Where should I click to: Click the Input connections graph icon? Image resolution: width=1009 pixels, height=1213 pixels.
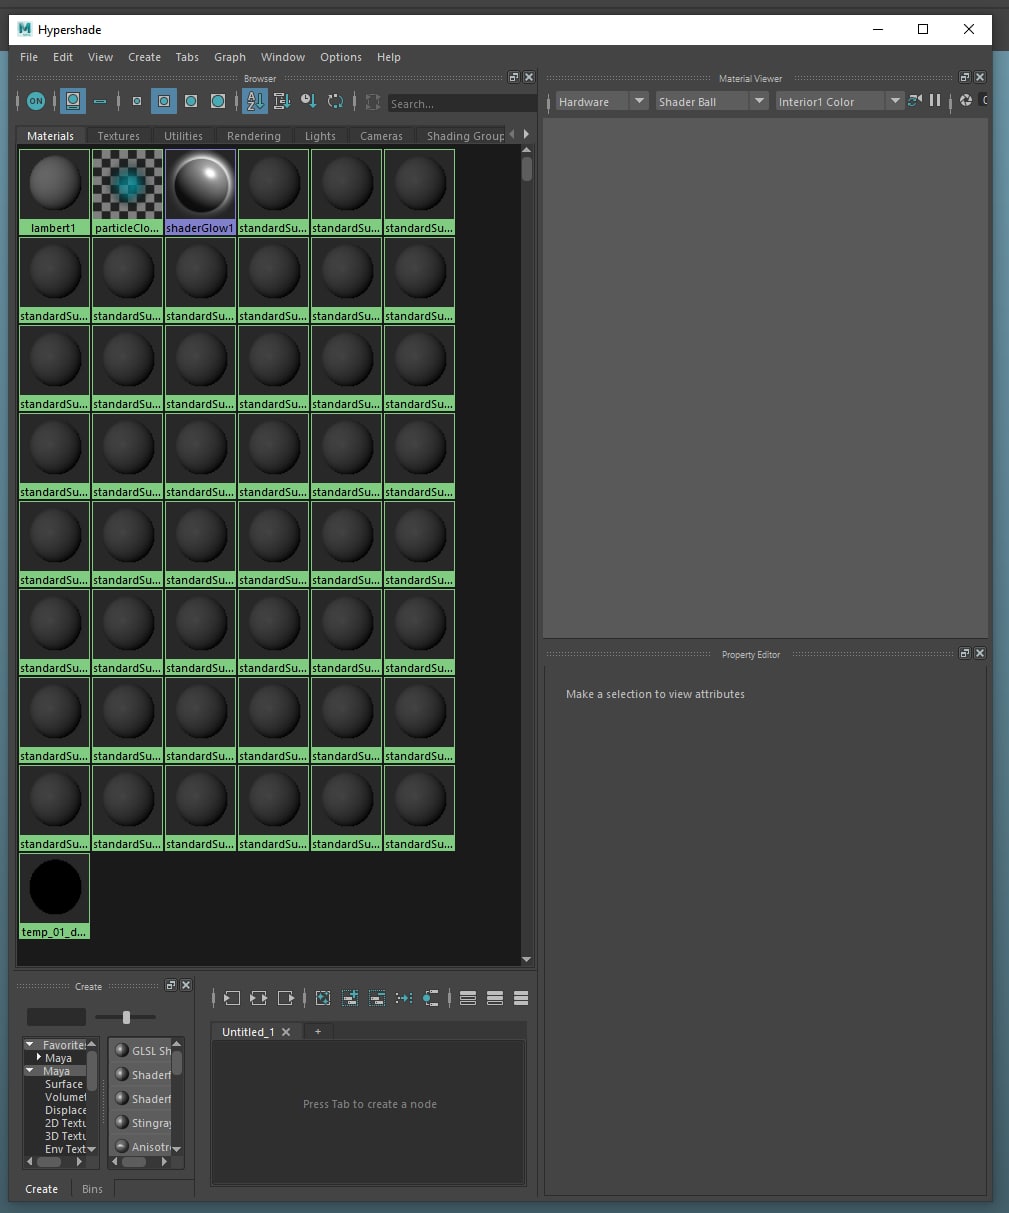tap(232, 998)
